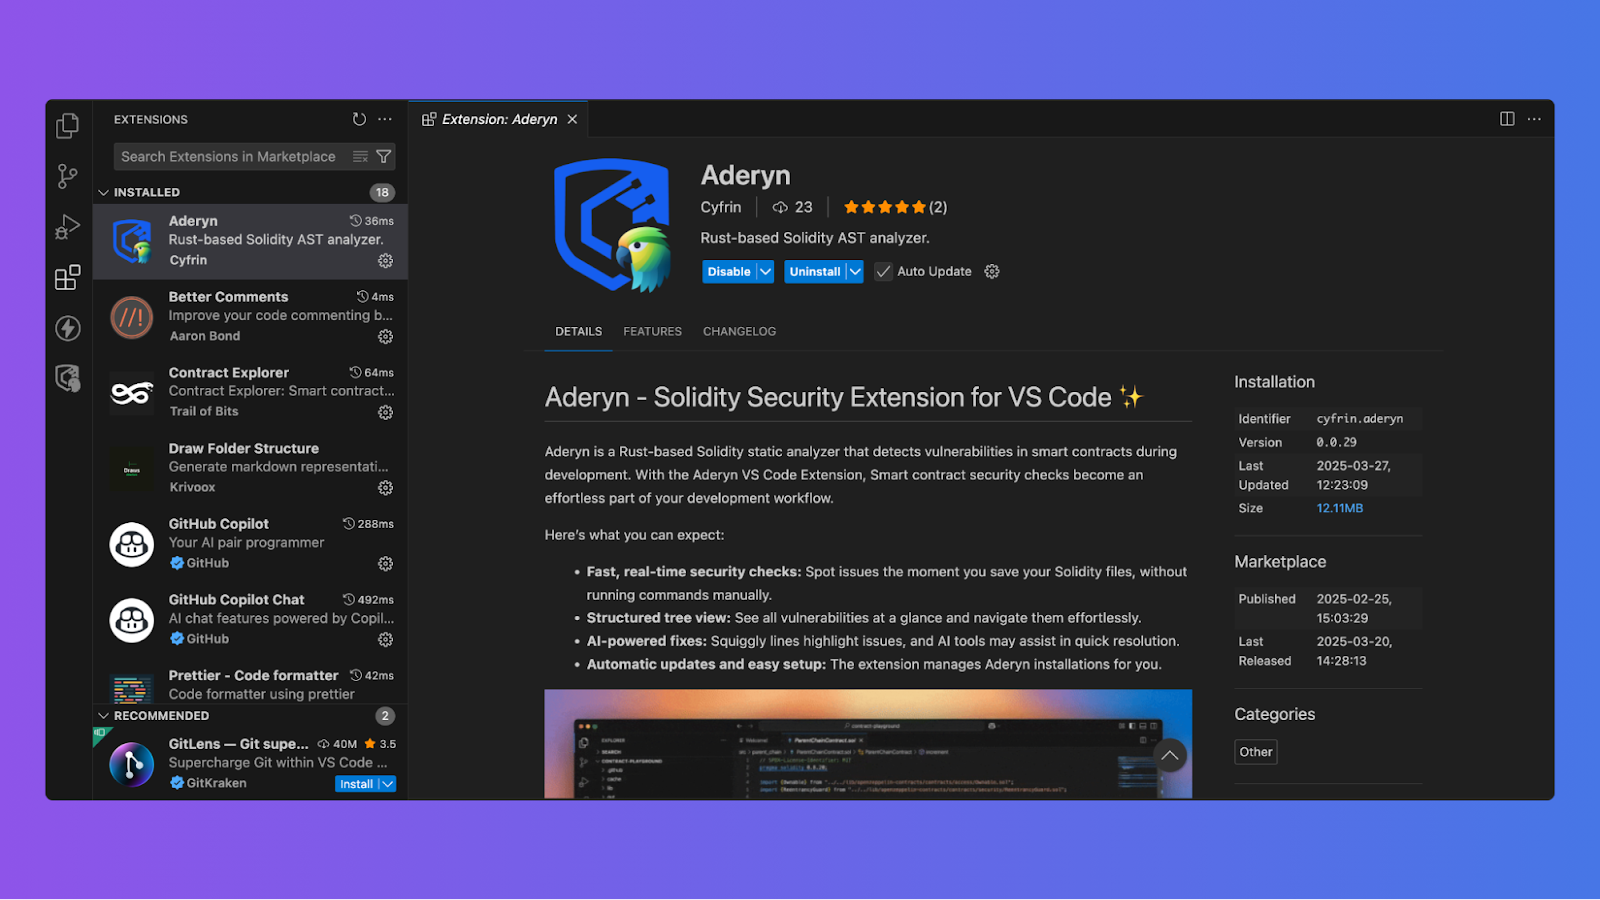Viewport: 1600px width, 900px height.
Task: Uninstall the Aderyn extension
Action: pyautogui.click(x=815, y=271)
